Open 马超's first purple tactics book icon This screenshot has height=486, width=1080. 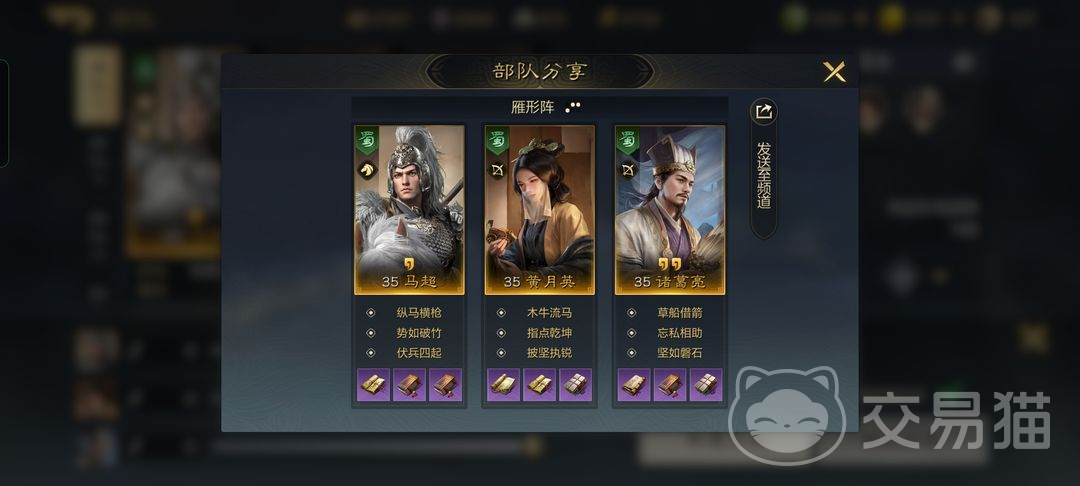373,385
